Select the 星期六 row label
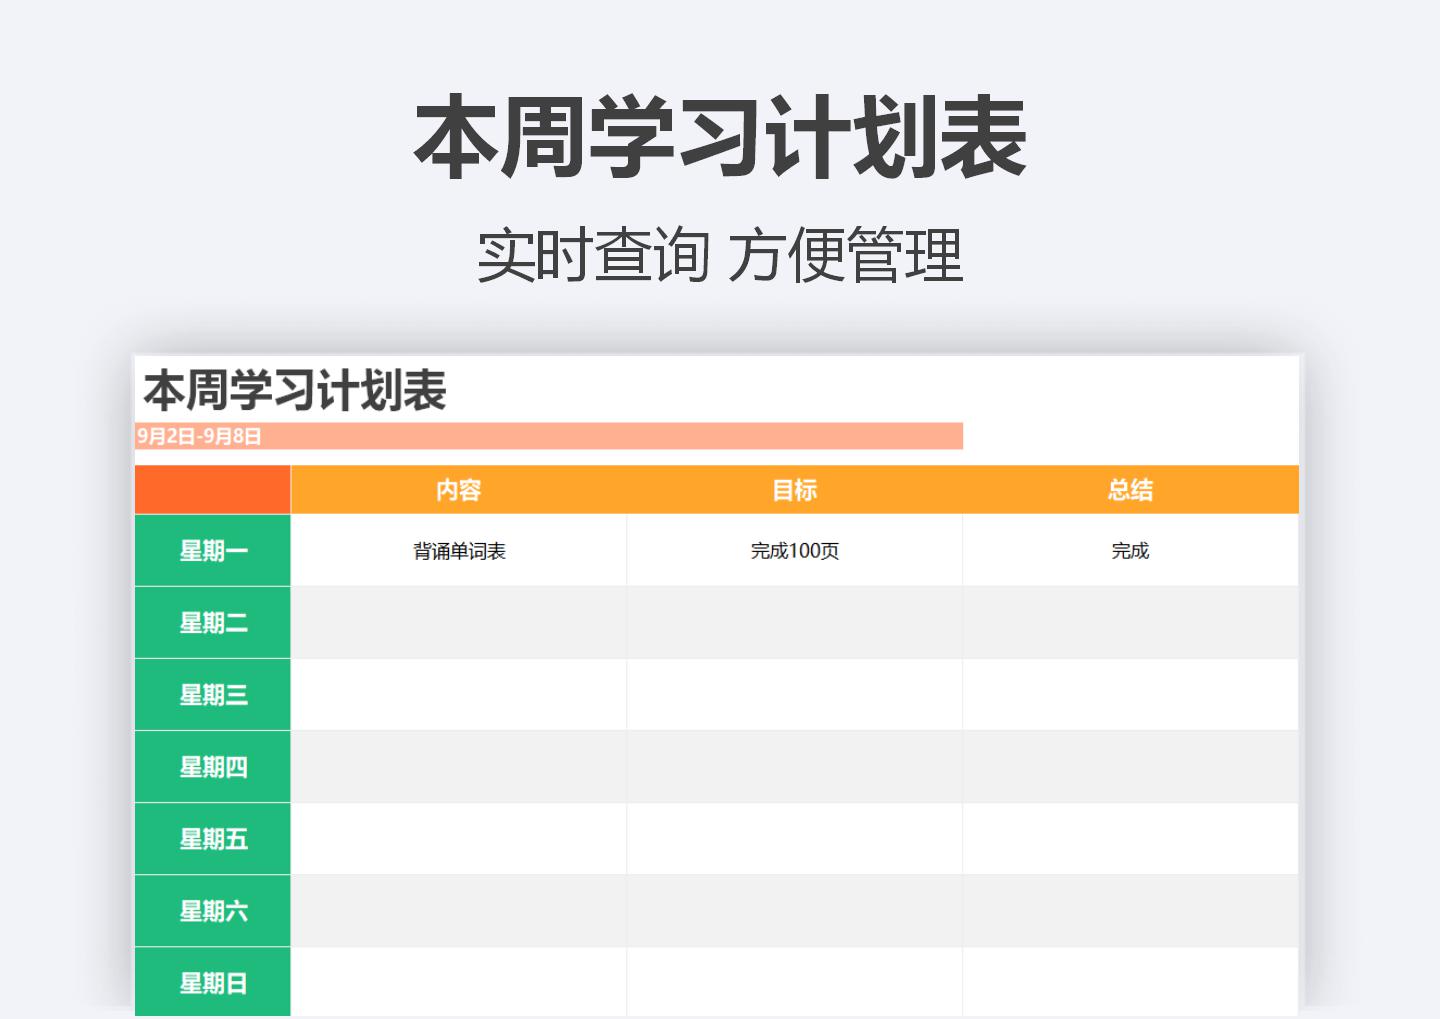Viewport: 1440px width, 1019px height. click(x=212, y=911)
